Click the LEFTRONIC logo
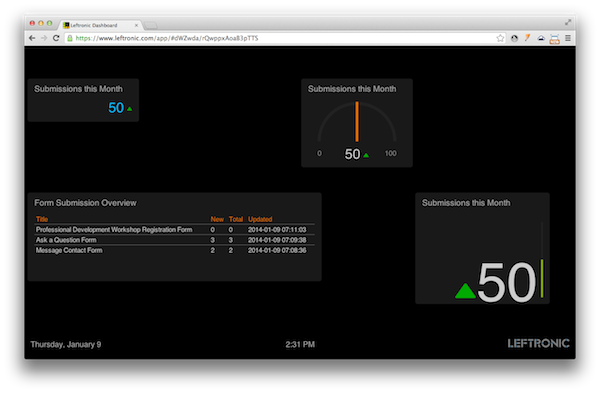The width and height of the screenshot is (600, 393). [x=538, y=343]
